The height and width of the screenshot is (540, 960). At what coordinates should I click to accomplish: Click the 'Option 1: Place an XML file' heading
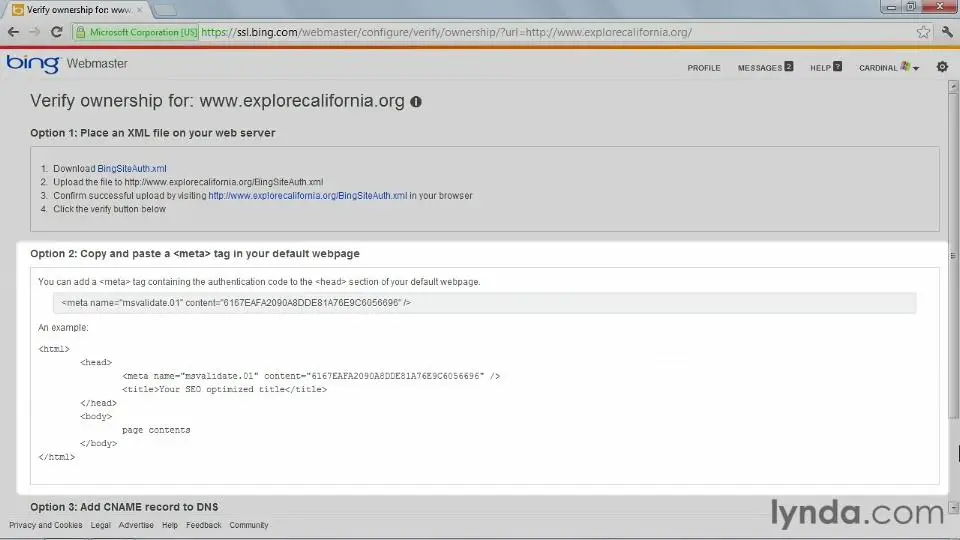tap(152, 133)
